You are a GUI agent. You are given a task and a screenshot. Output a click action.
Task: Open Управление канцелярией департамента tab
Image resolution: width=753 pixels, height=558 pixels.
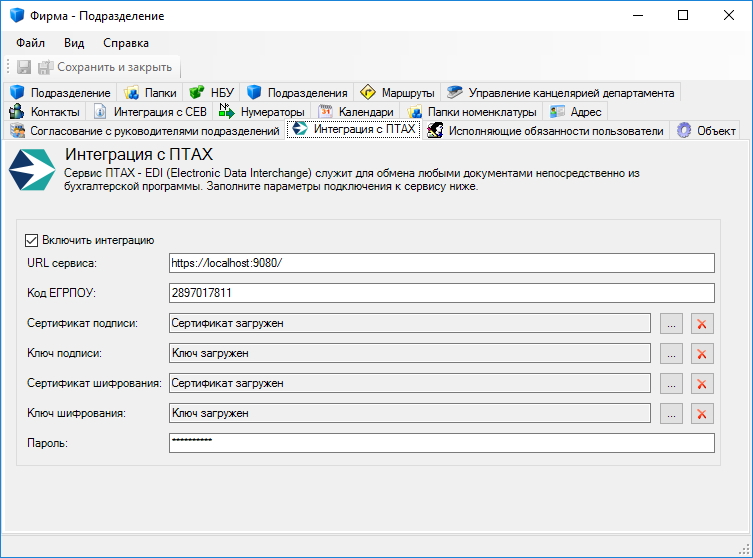[x=560, y=92]
